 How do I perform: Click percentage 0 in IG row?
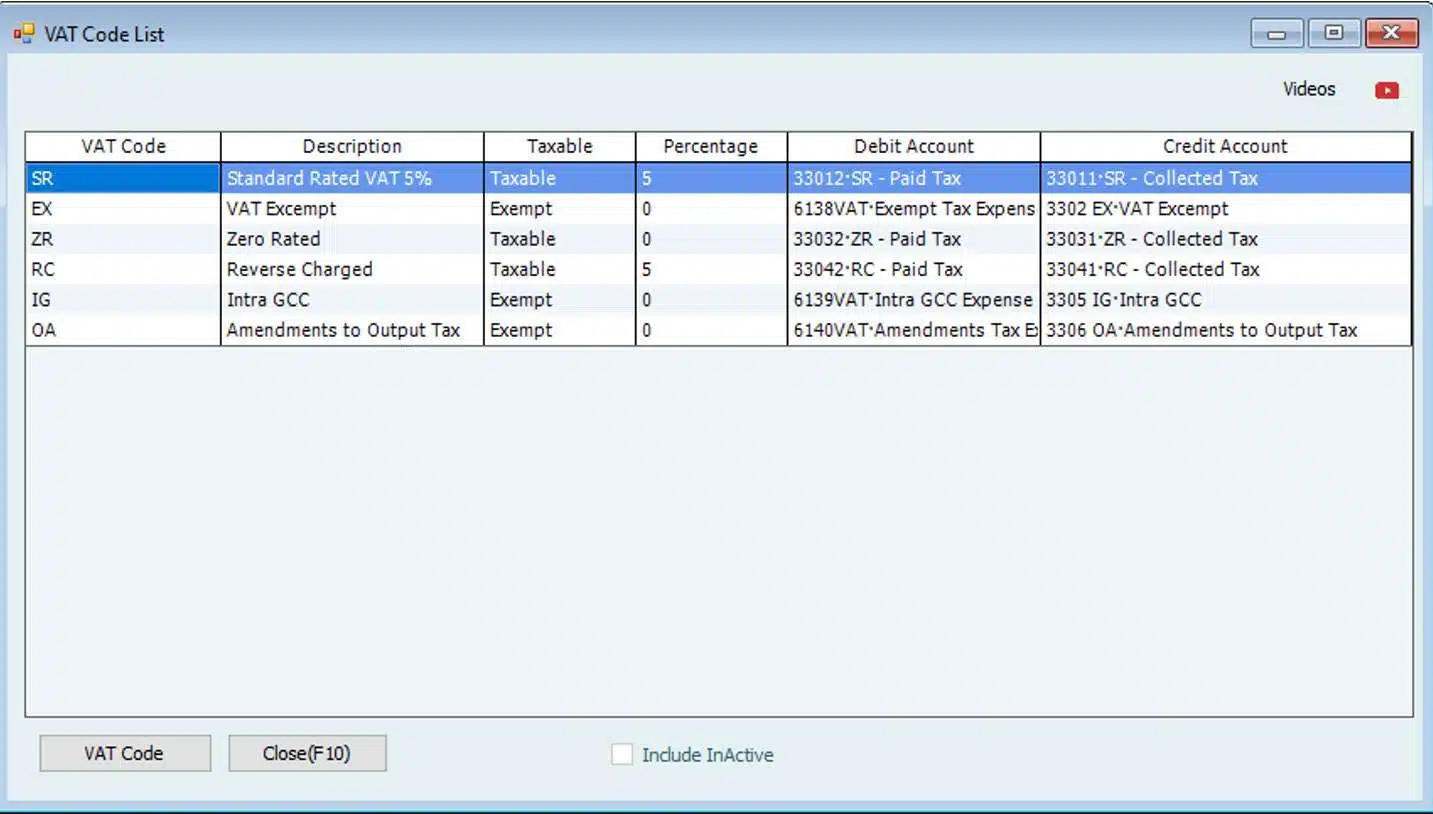click(x=711, y=299)
